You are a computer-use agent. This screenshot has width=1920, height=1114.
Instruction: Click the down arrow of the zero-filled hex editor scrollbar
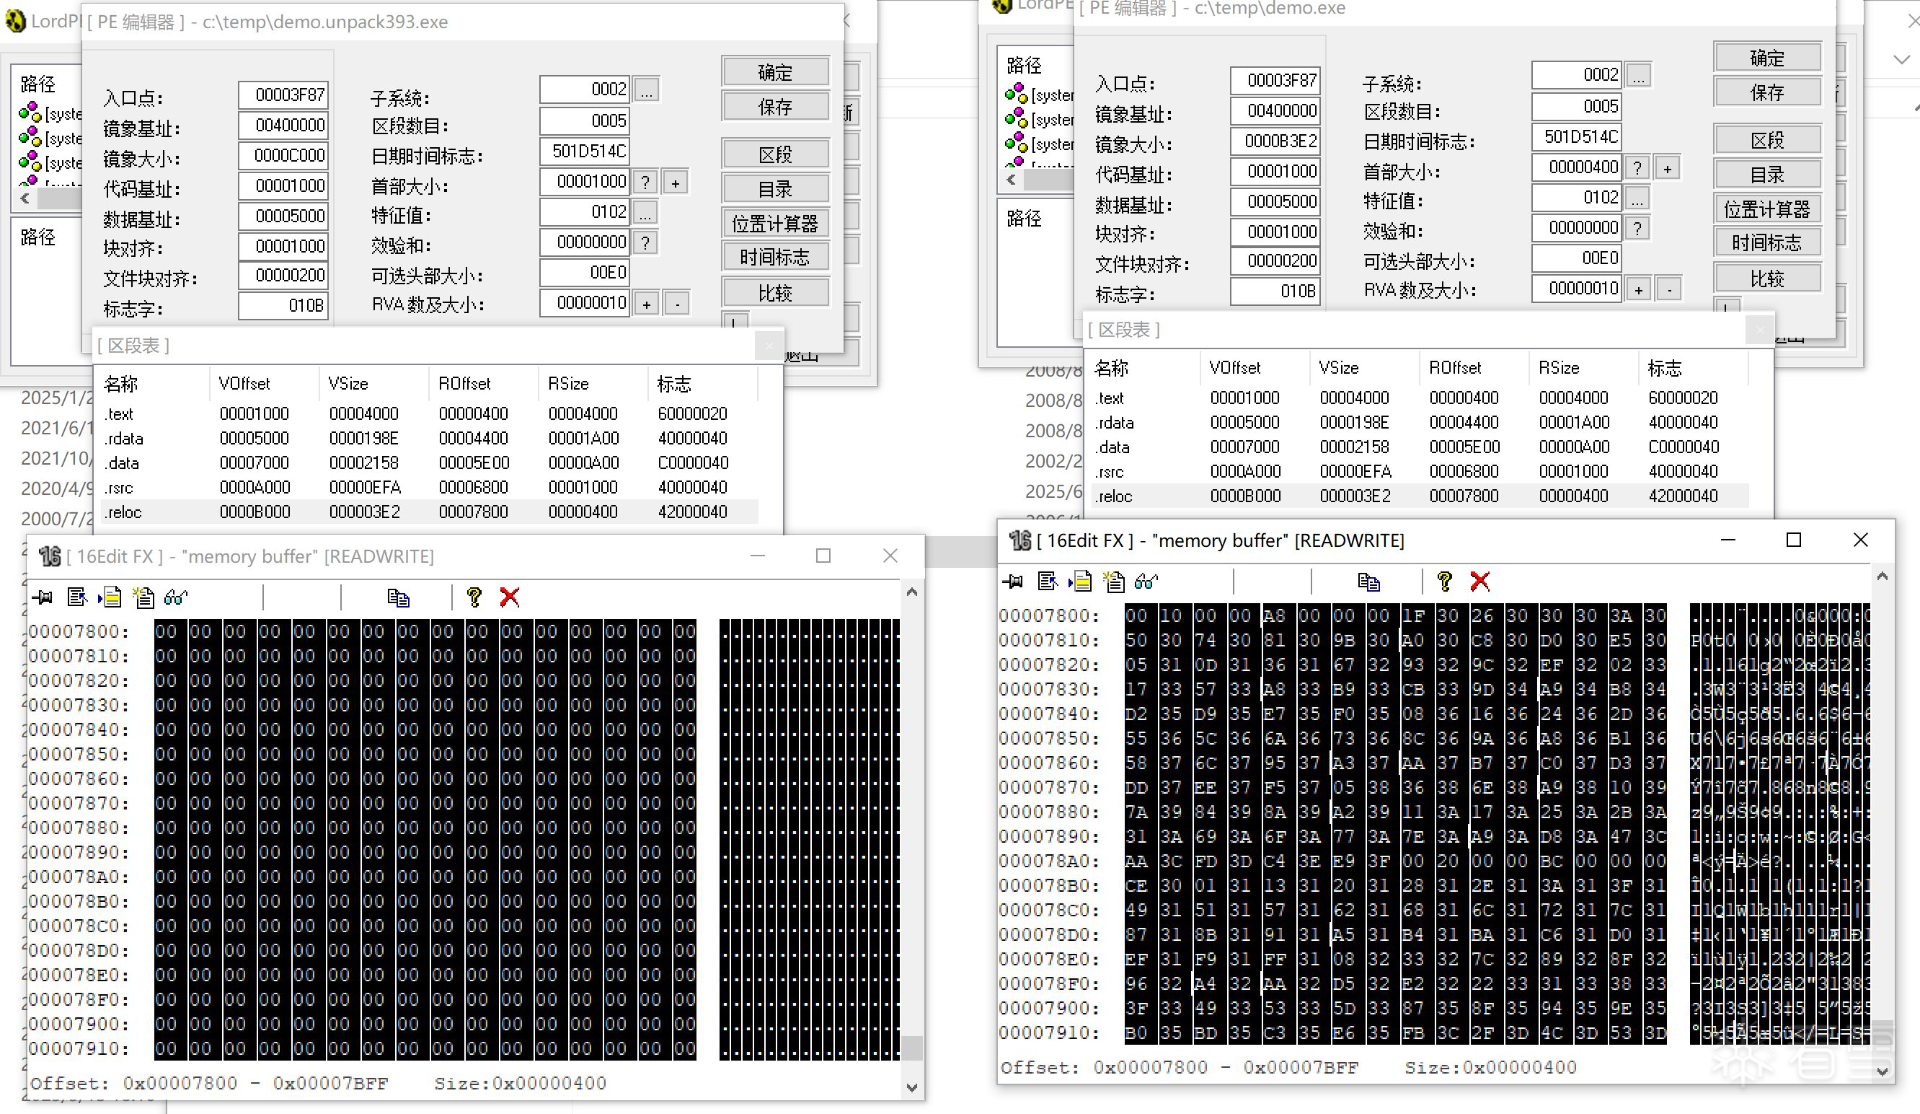(911, 1087)
